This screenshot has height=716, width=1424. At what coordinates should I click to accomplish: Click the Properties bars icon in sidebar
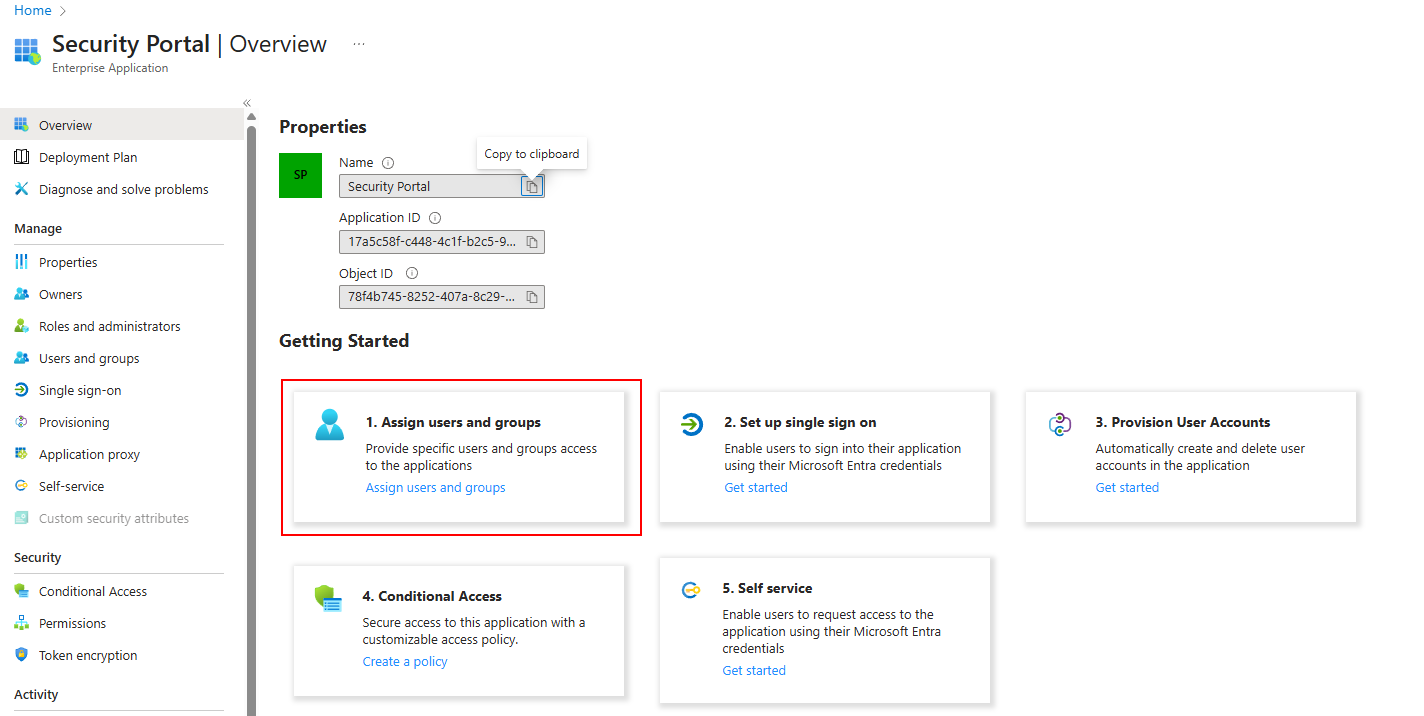[21, 262]
